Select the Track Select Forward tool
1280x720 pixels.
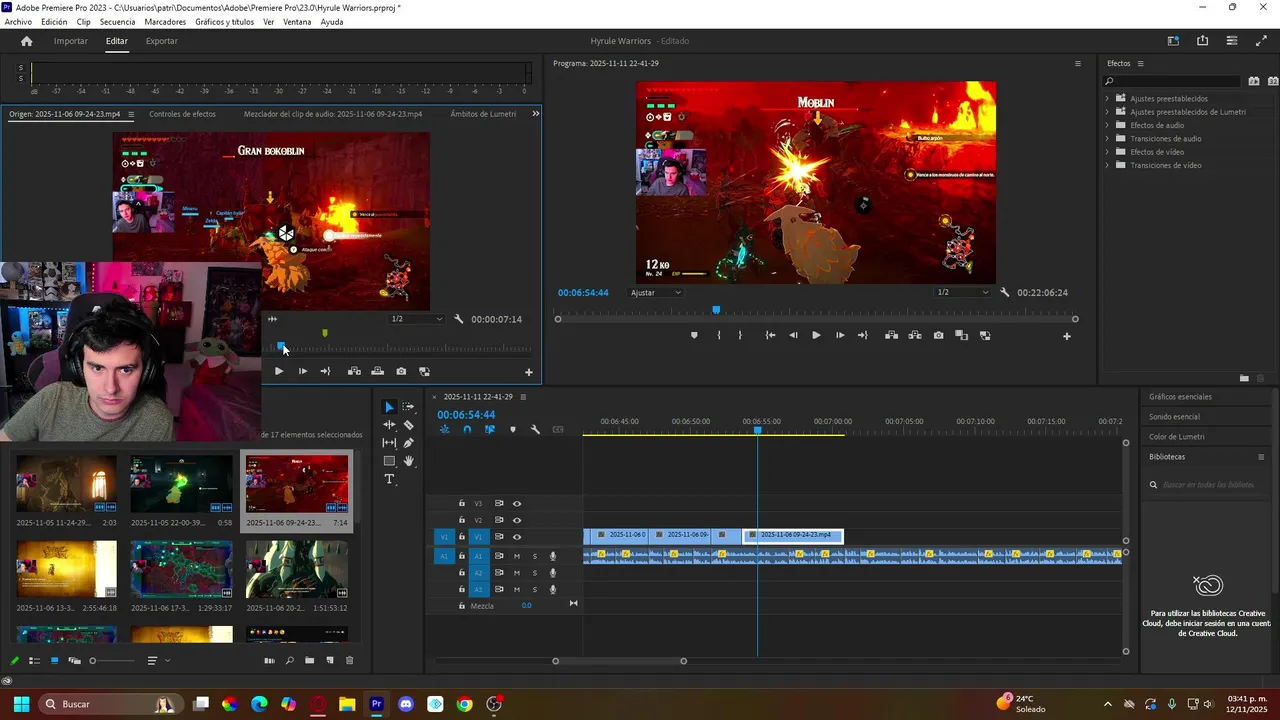(408, 407)
